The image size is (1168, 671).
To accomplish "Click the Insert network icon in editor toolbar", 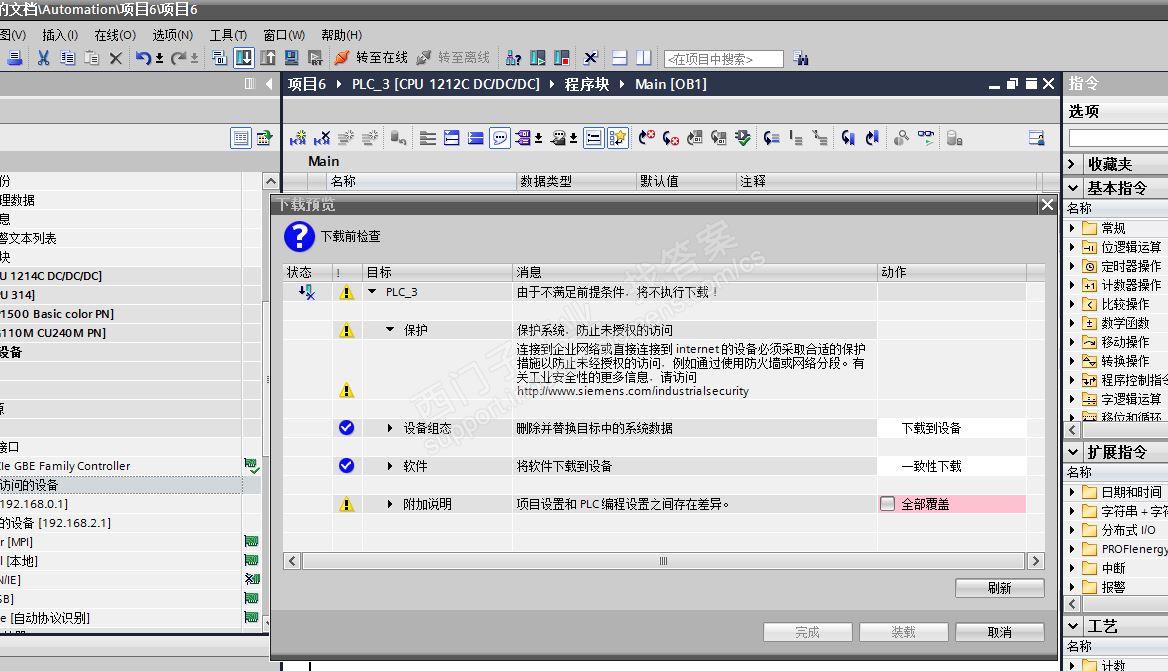I will point(298,138).
